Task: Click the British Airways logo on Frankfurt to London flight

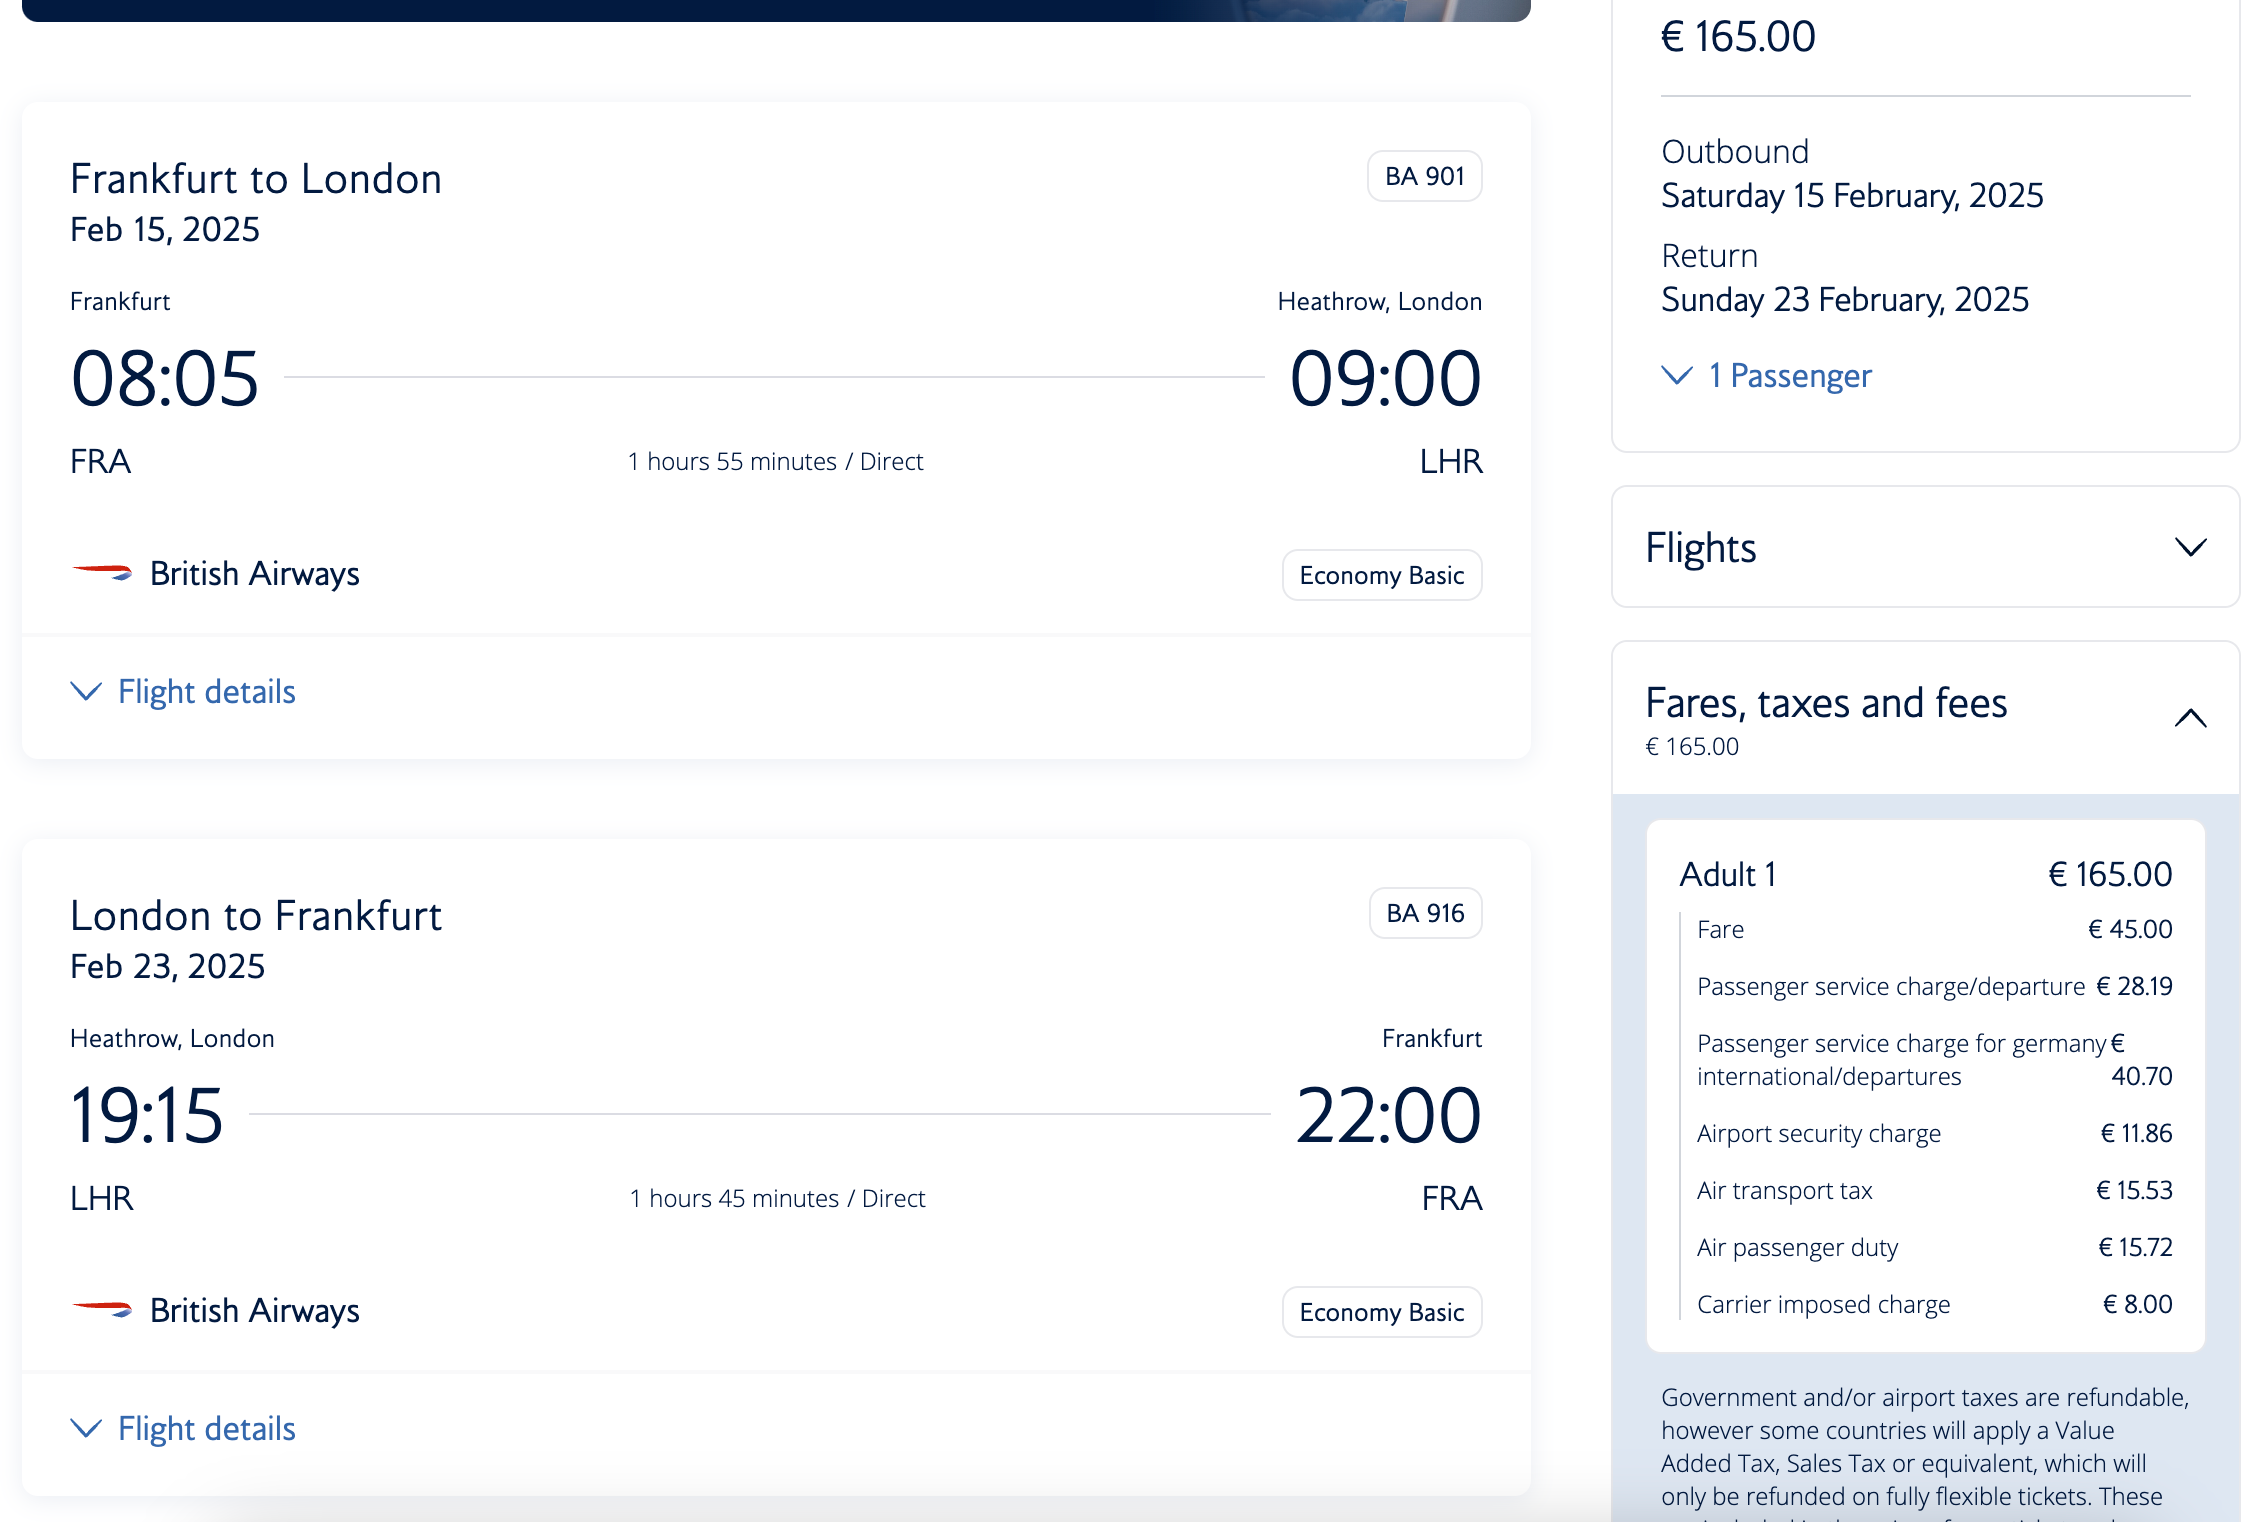Action: pyautogui.click(x=102, y=573)
